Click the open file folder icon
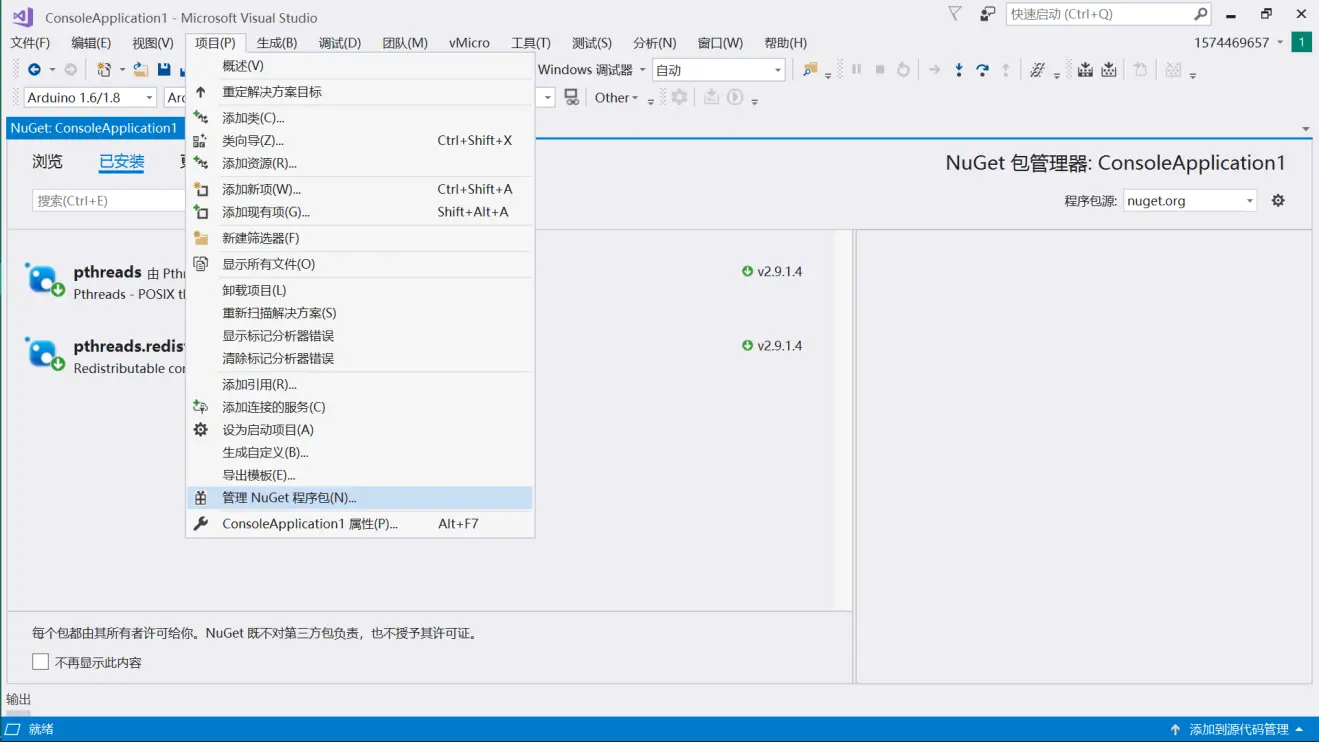Screen dimensions: 1319x742 click(141, 69)
